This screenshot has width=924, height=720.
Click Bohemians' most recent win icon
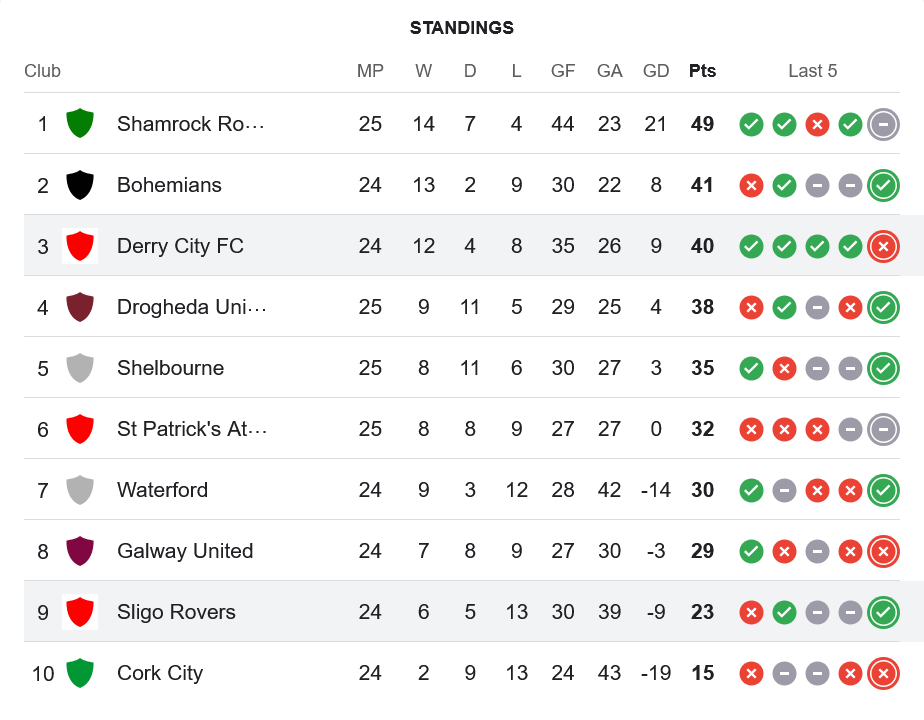click(x=883, y=185)
